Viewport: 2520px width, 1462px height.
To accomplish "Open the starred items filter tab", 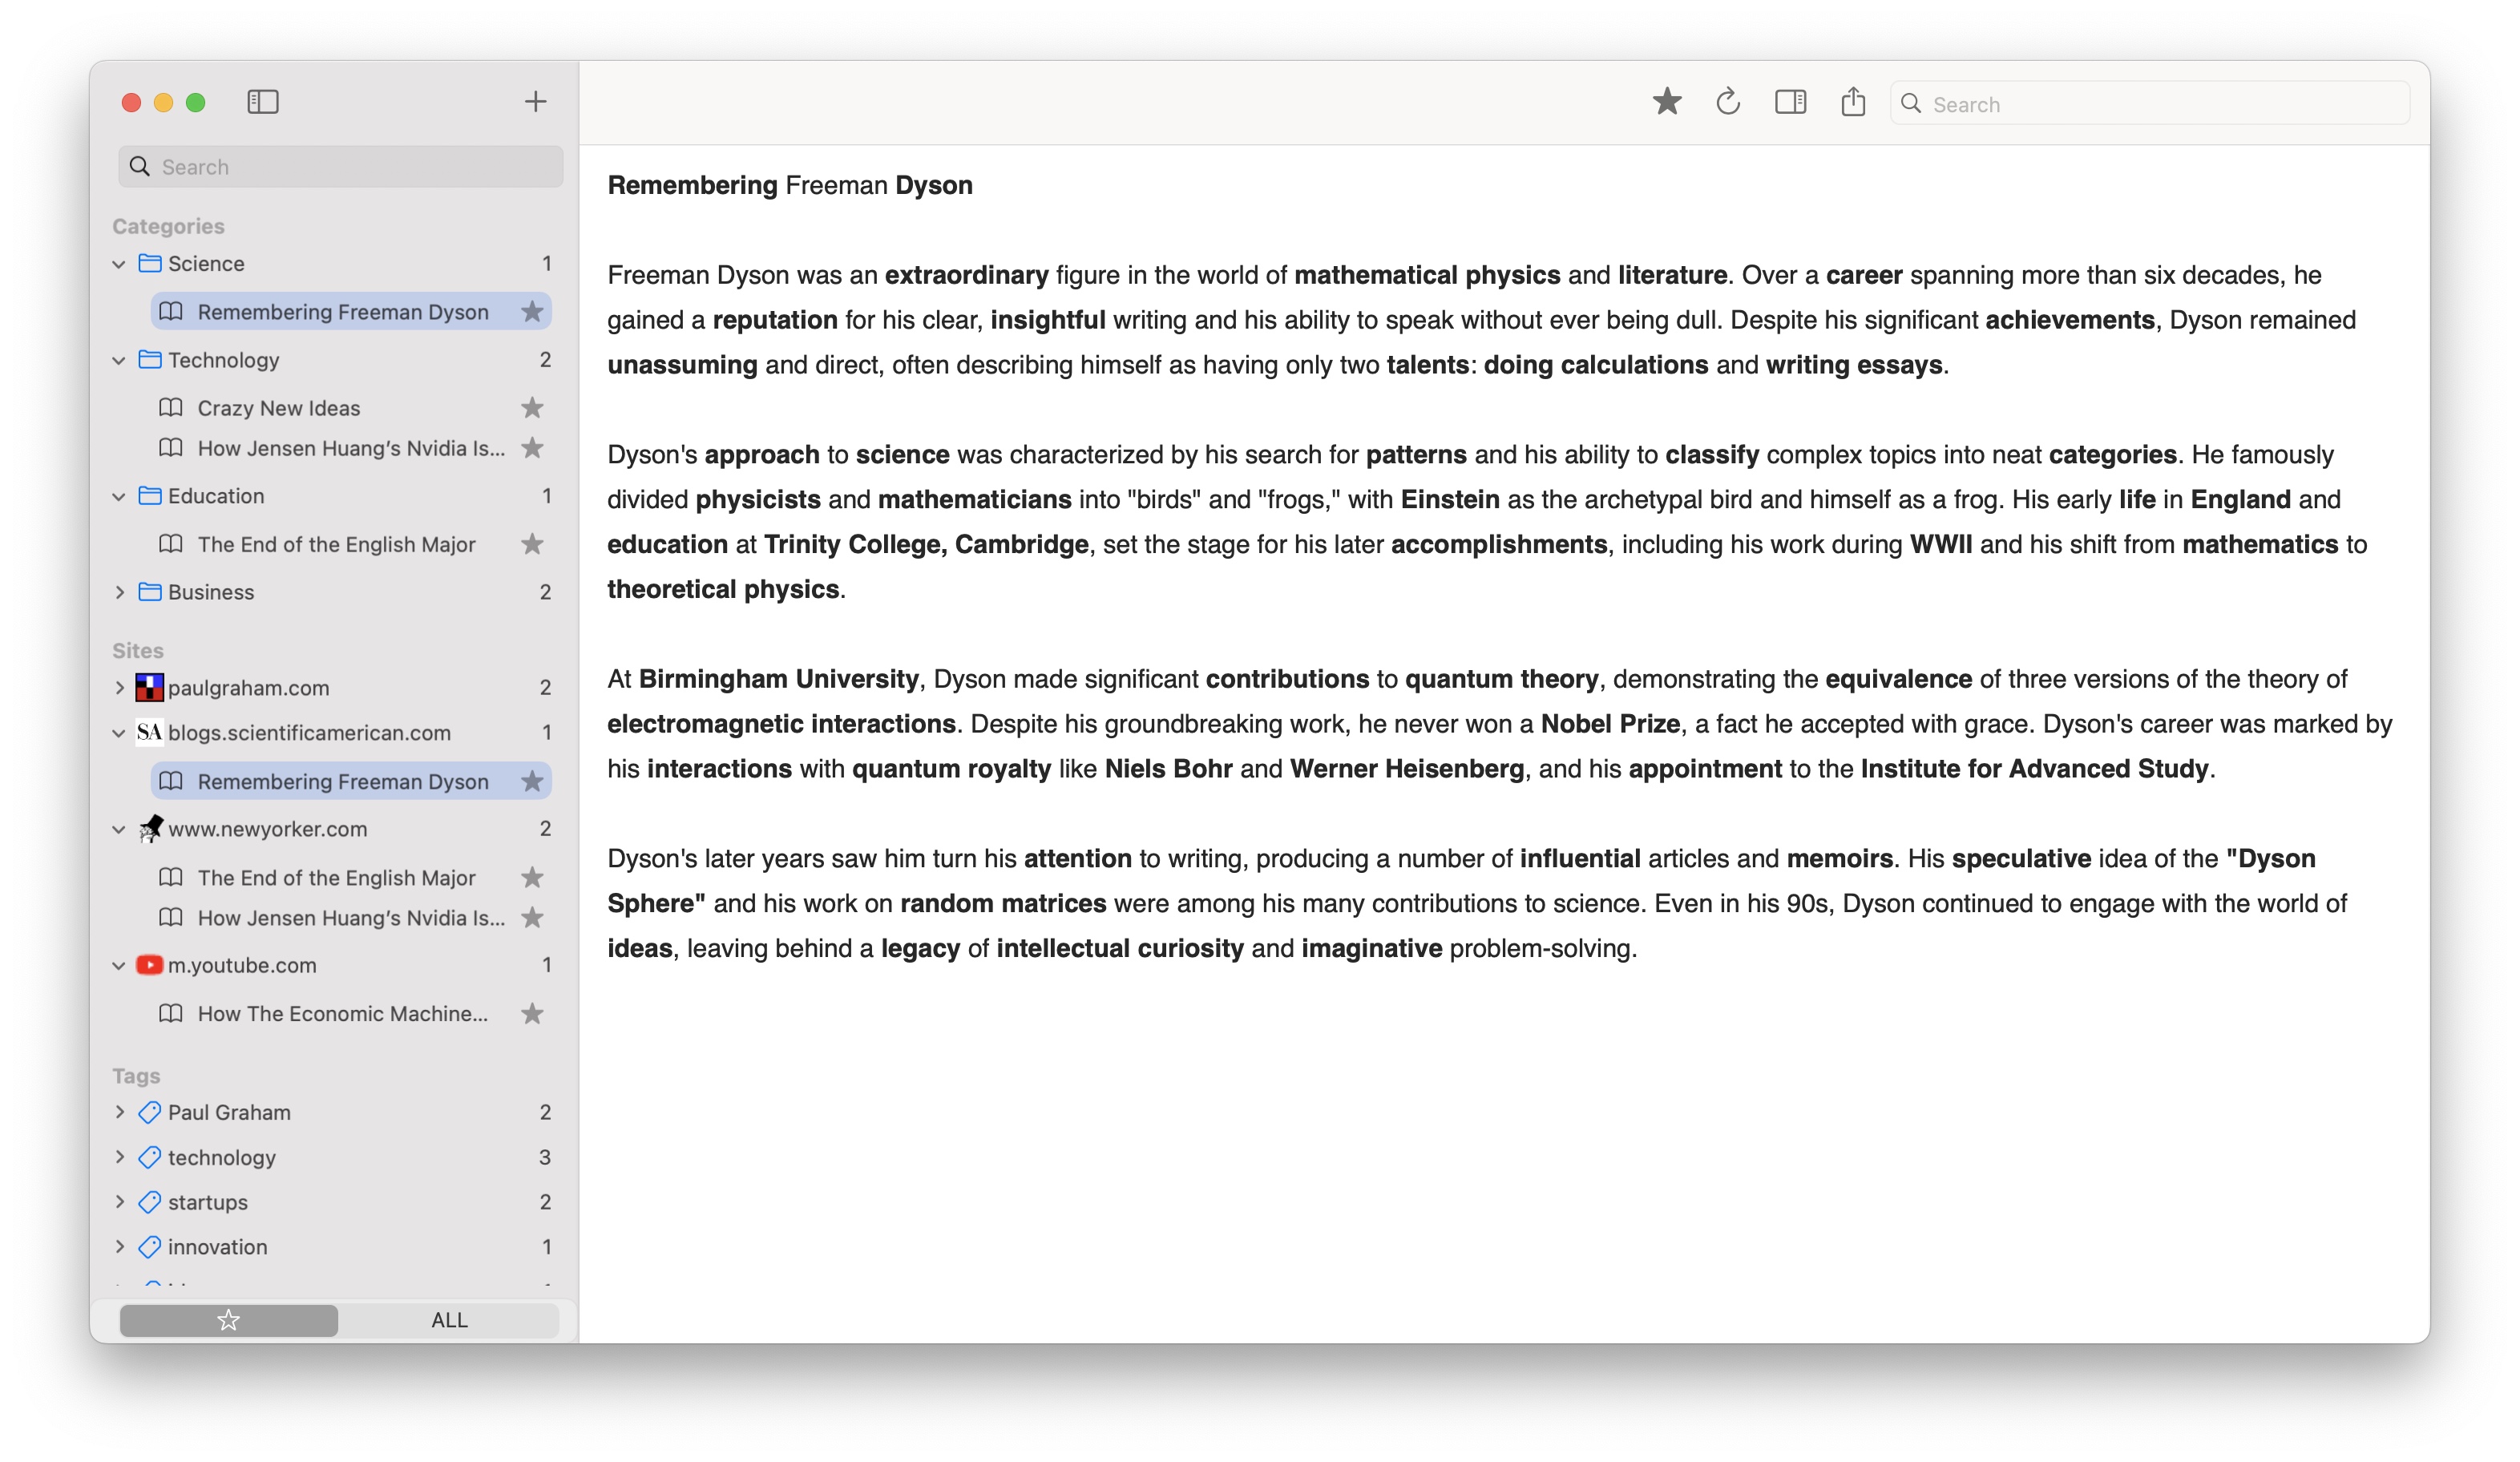I will (x=228, y=1320).
